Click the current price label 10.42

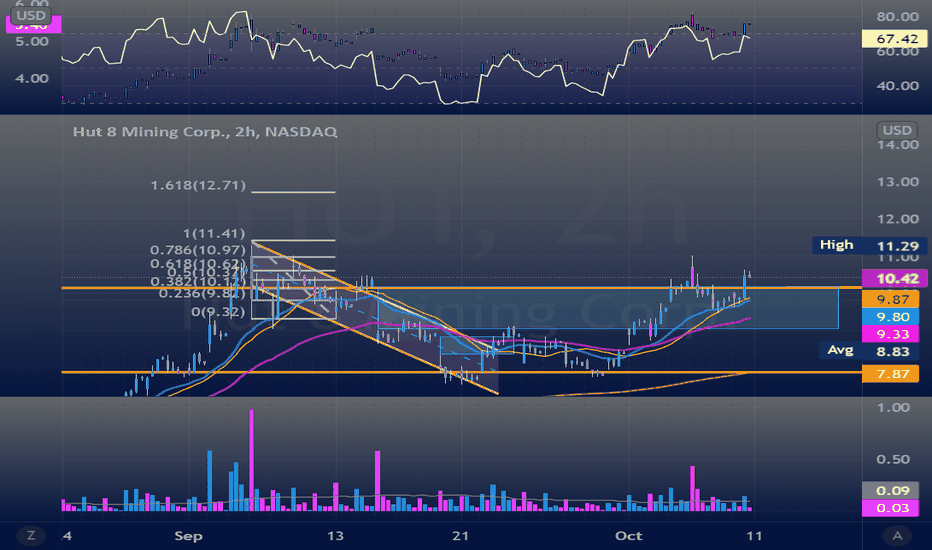click(x=894, y=278)
